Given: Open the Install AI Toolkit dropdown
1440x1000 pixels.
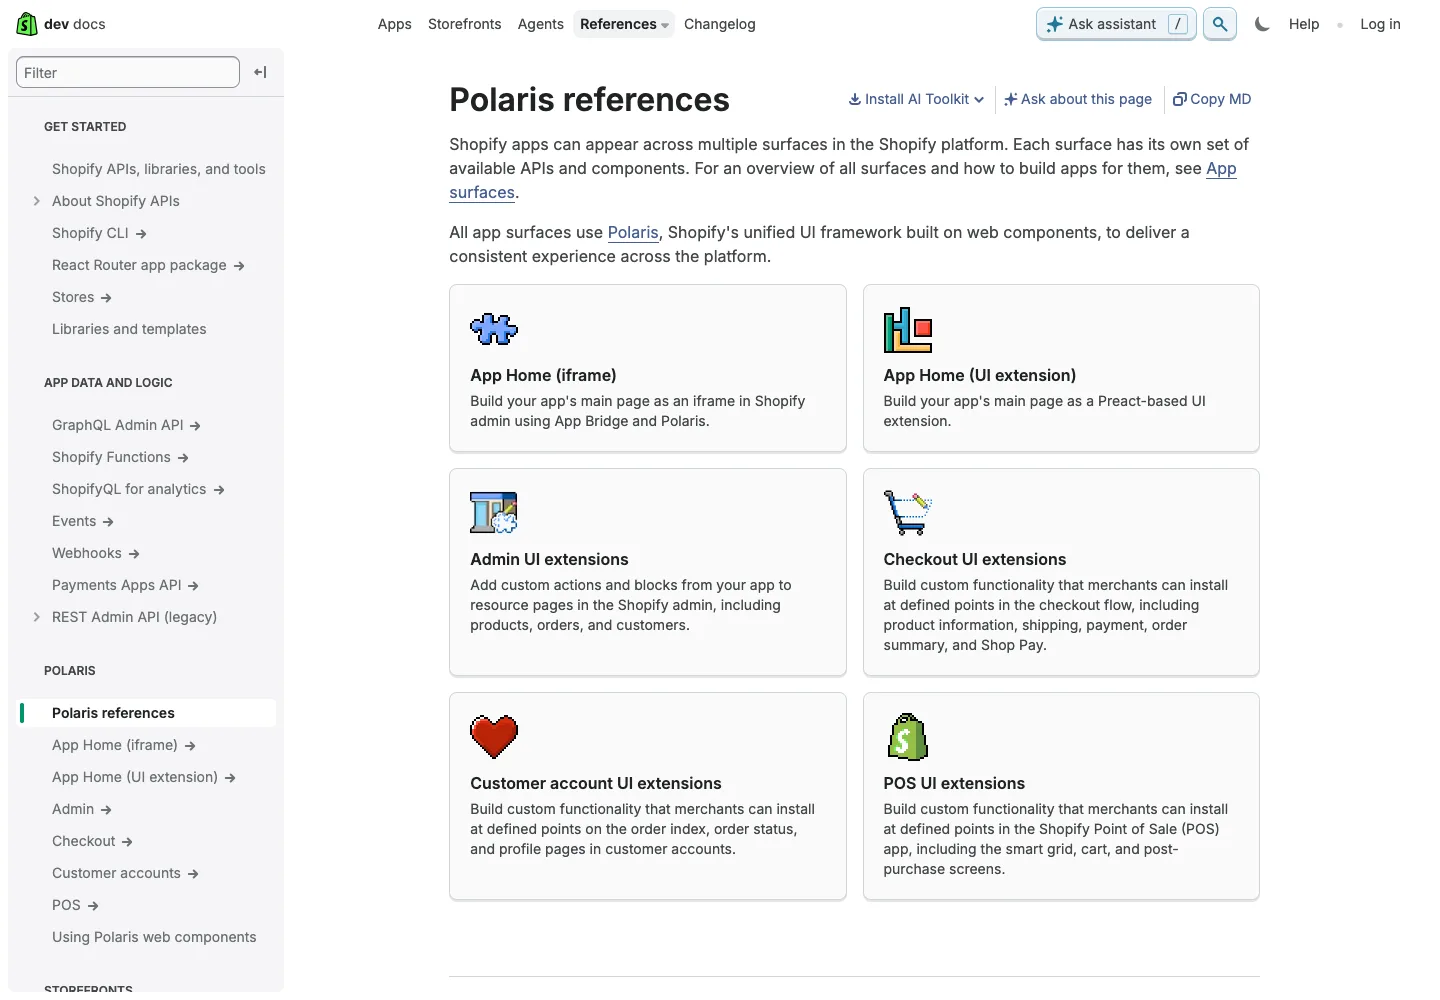Looking at the screenshot, I should (x=916, y=99).
